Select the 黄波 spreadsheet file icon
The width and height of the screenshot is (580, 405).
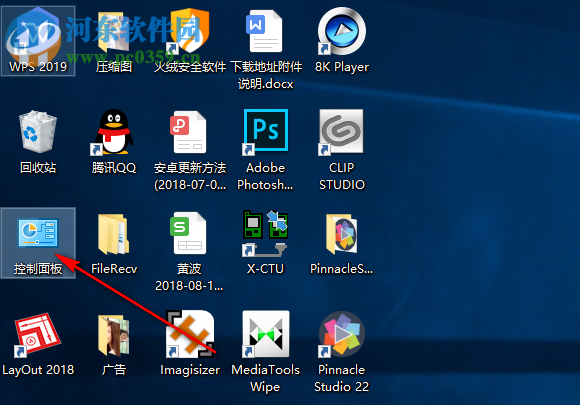click(x=189, y=233)
